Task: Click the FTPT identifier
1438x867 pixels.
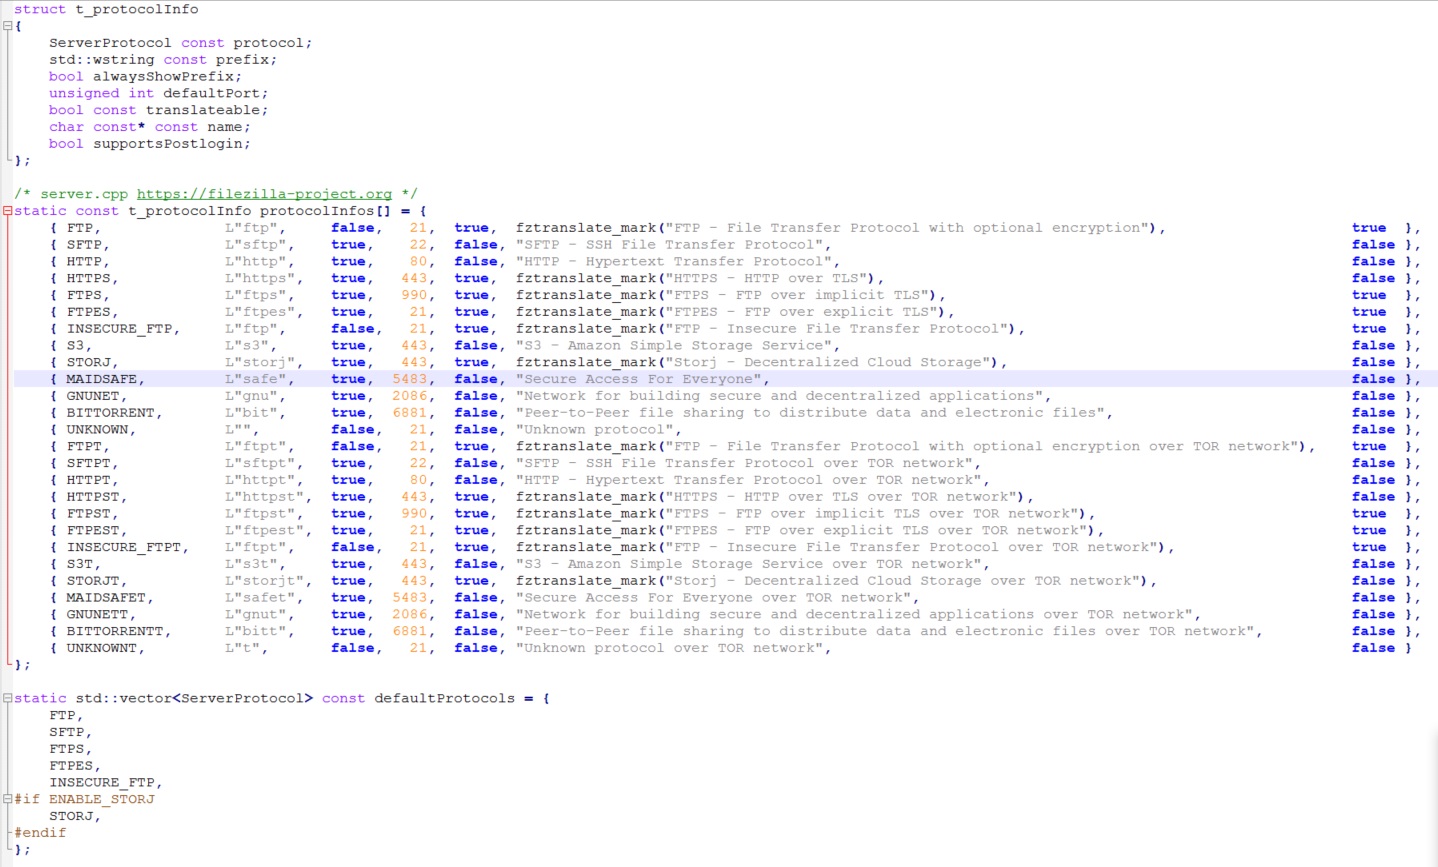Action: point(83,447)
